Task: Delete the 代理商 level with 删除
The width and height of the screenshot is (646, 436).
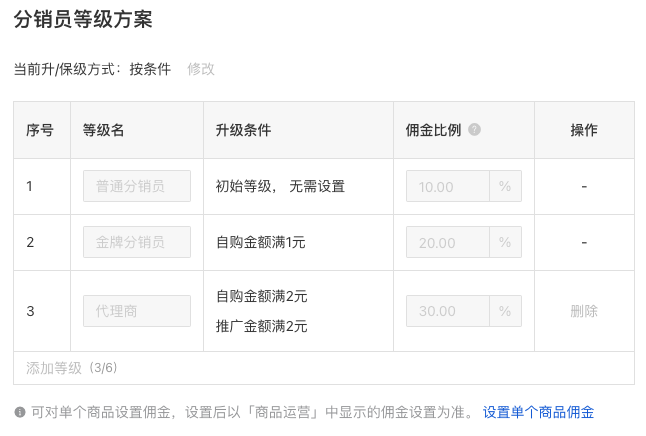Action: (584, 311)
